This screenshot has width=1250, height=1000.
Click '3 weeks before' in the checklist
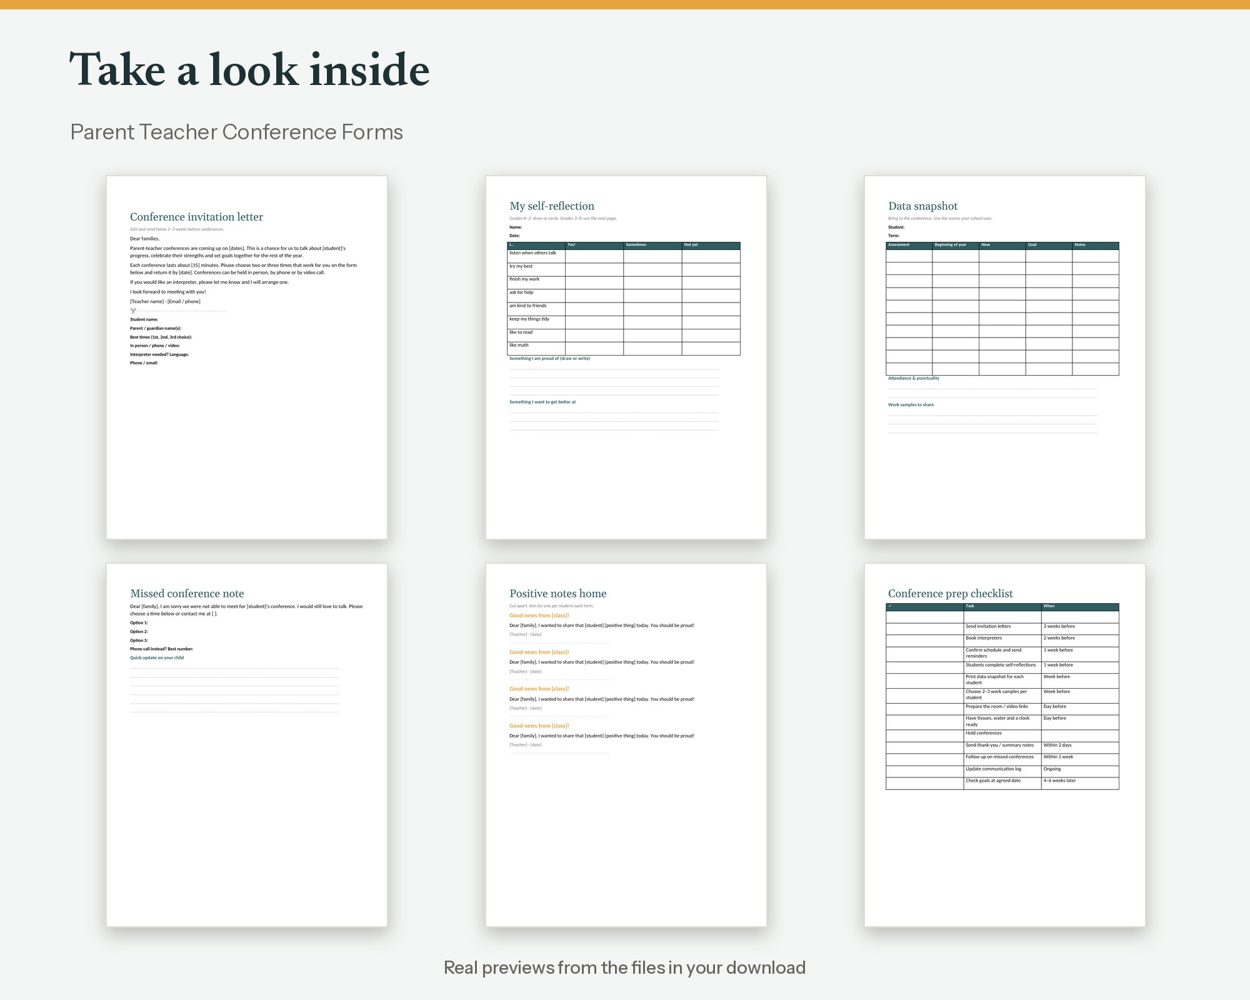[1059, 627]
